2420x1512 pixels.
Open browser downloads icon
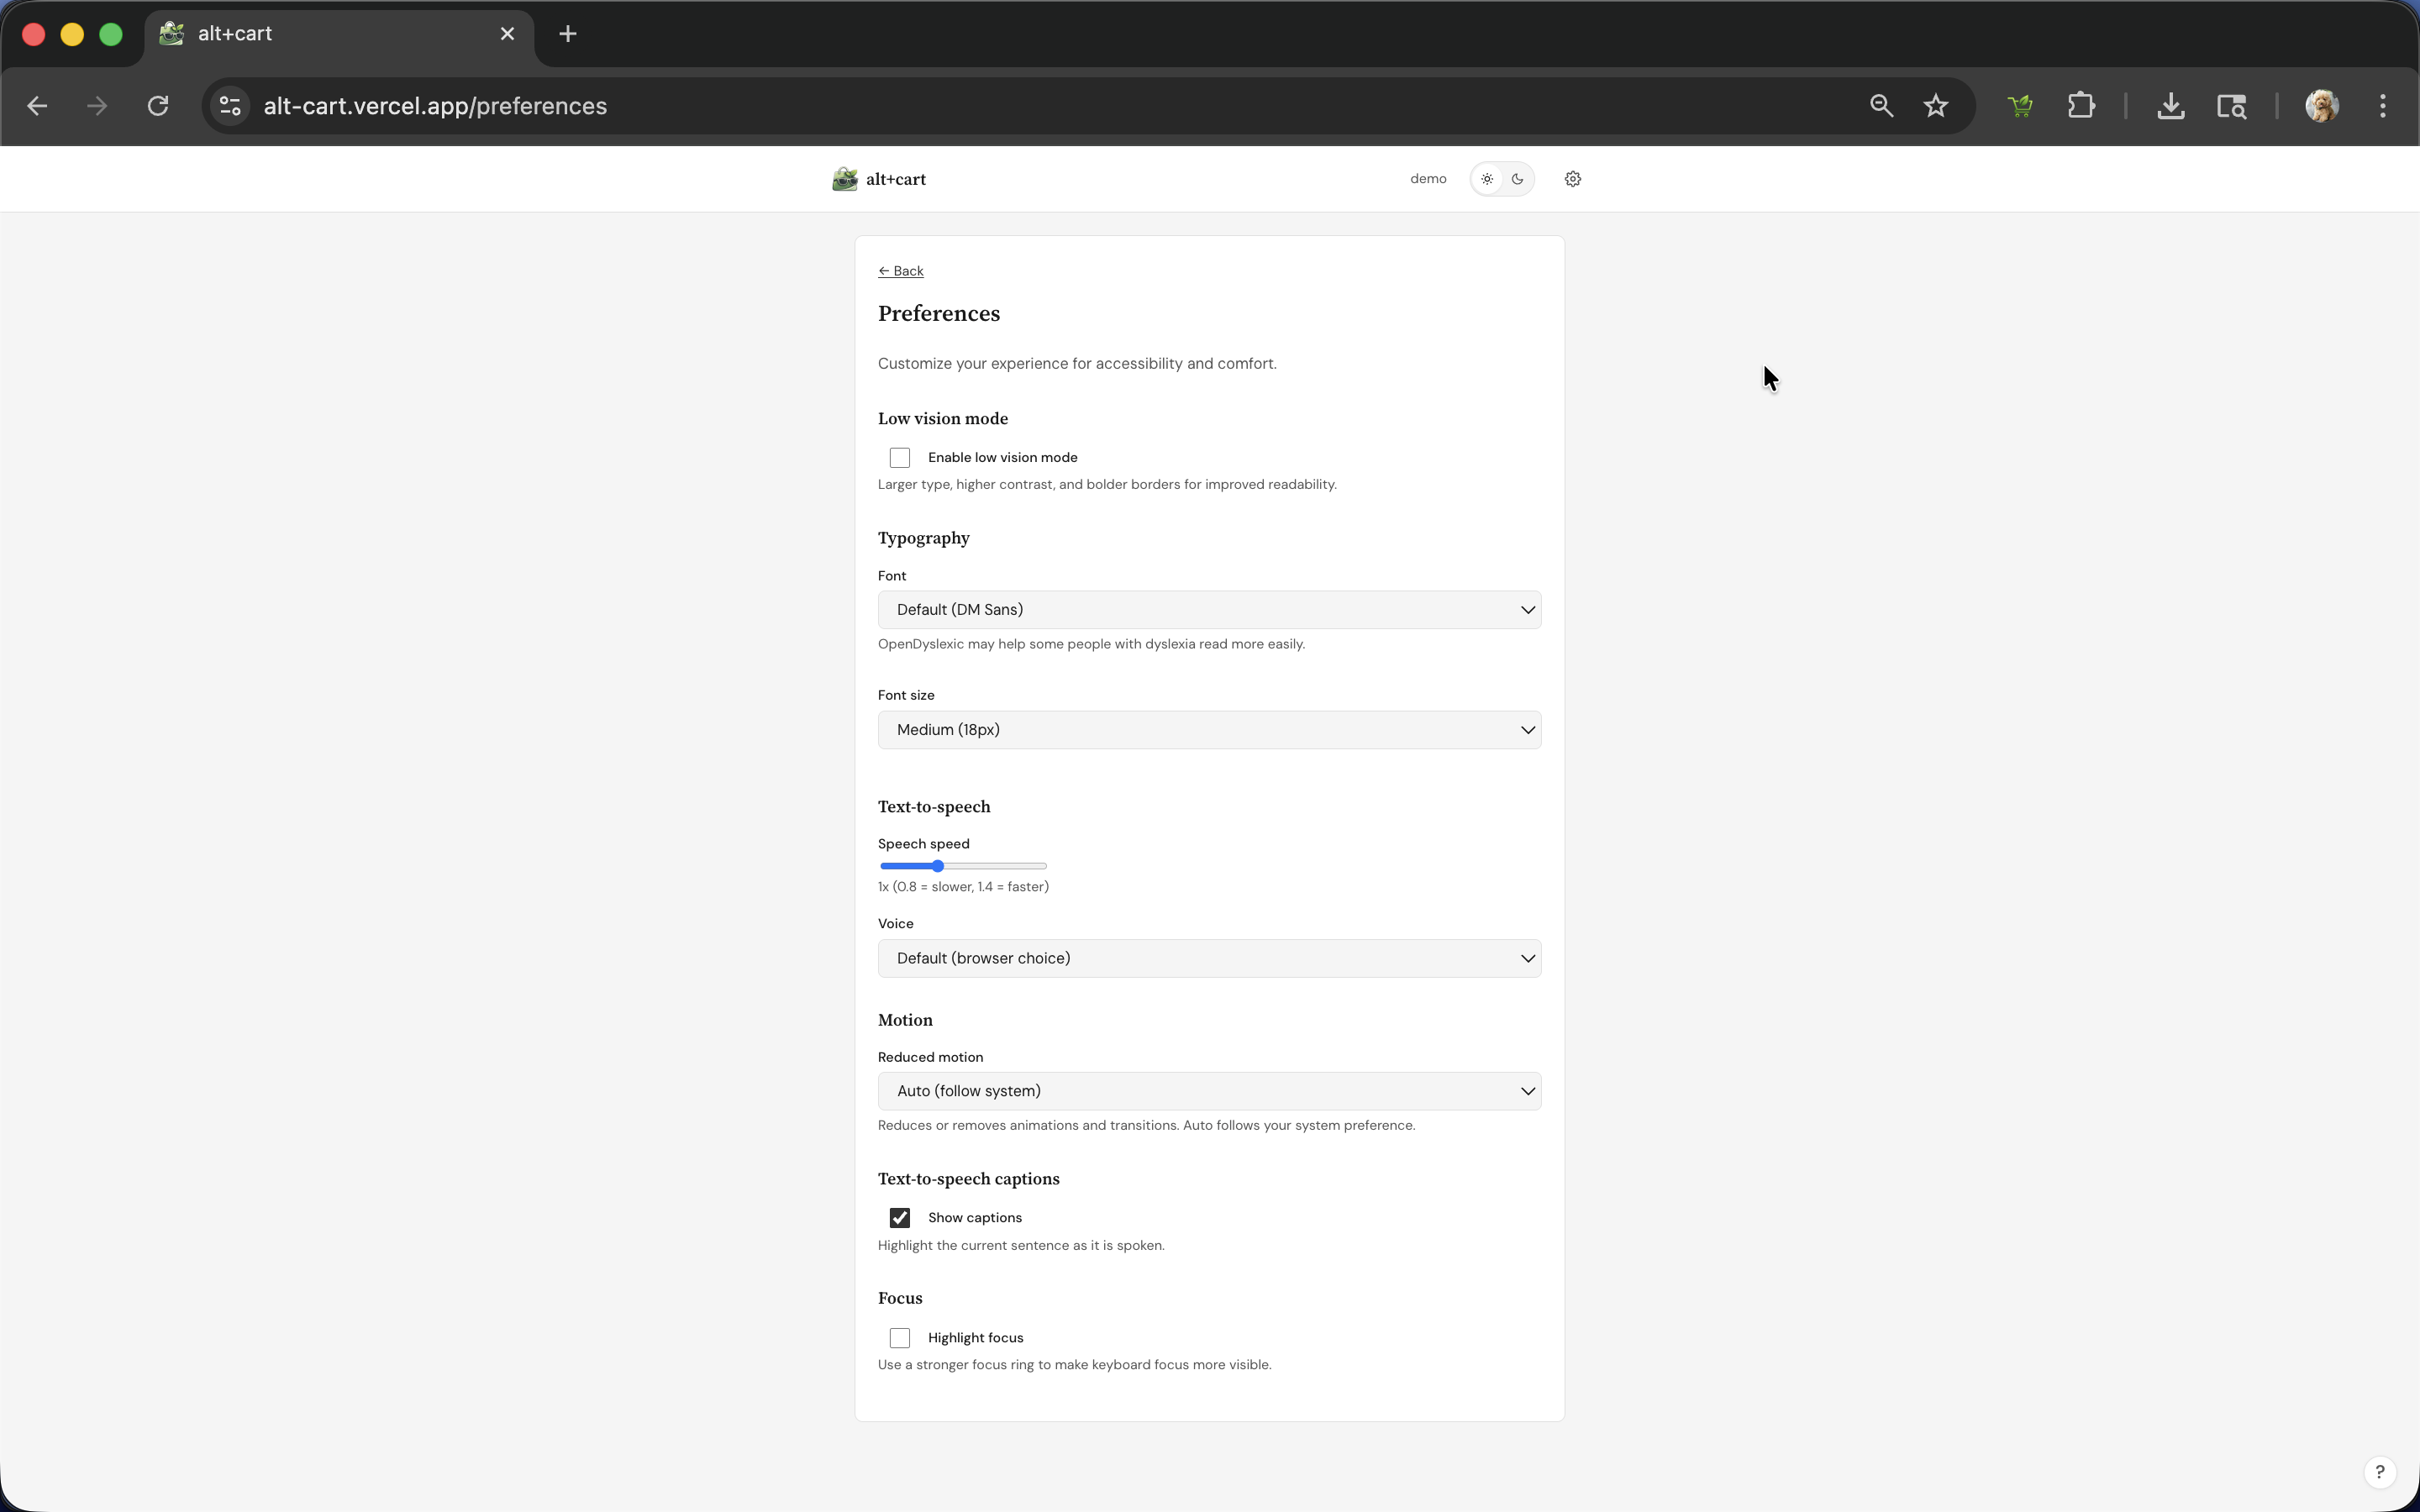(x=2170, y=106)
